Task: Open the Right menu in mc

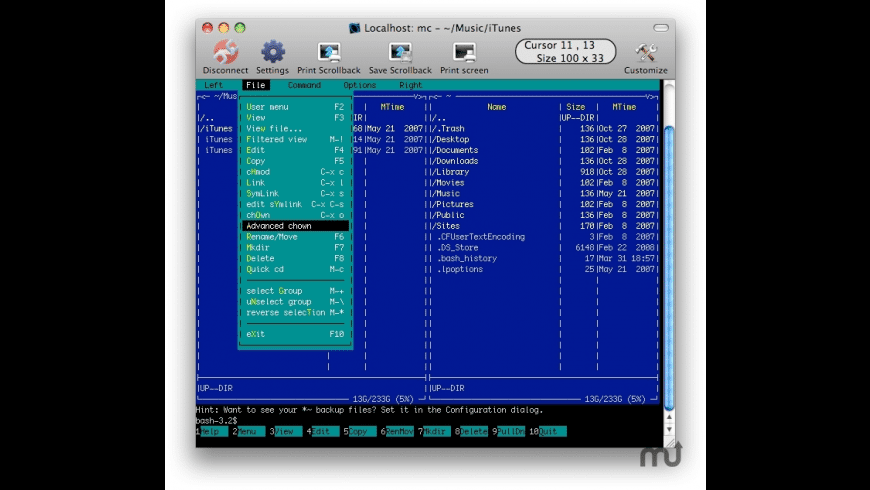Action: click(x=411, y=85)
